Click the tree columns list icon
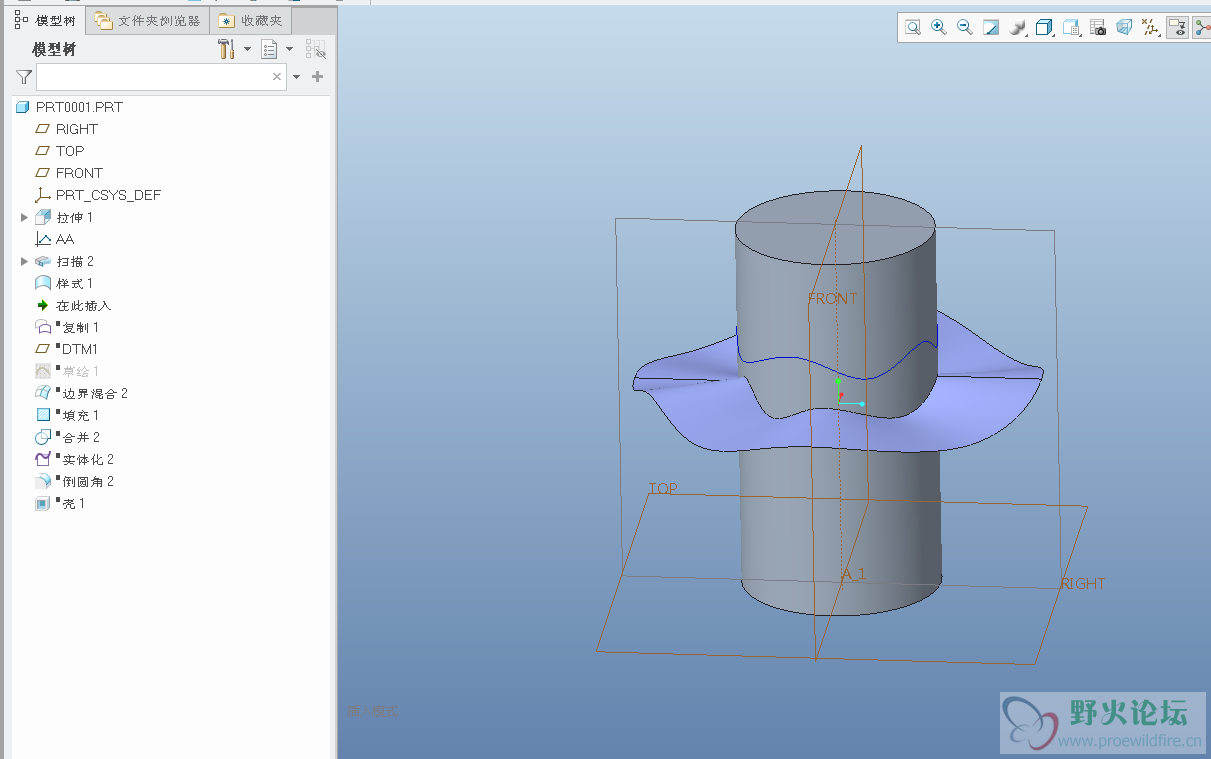This screenshot has width=1211, height=759. [269, 49]
